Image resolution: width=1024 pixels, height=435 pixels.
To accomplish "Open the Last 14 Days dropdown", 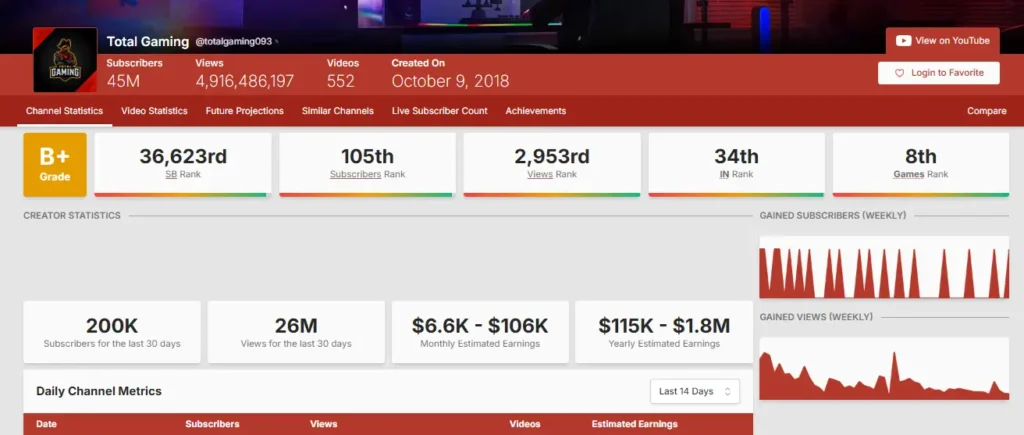I will 695,391.
